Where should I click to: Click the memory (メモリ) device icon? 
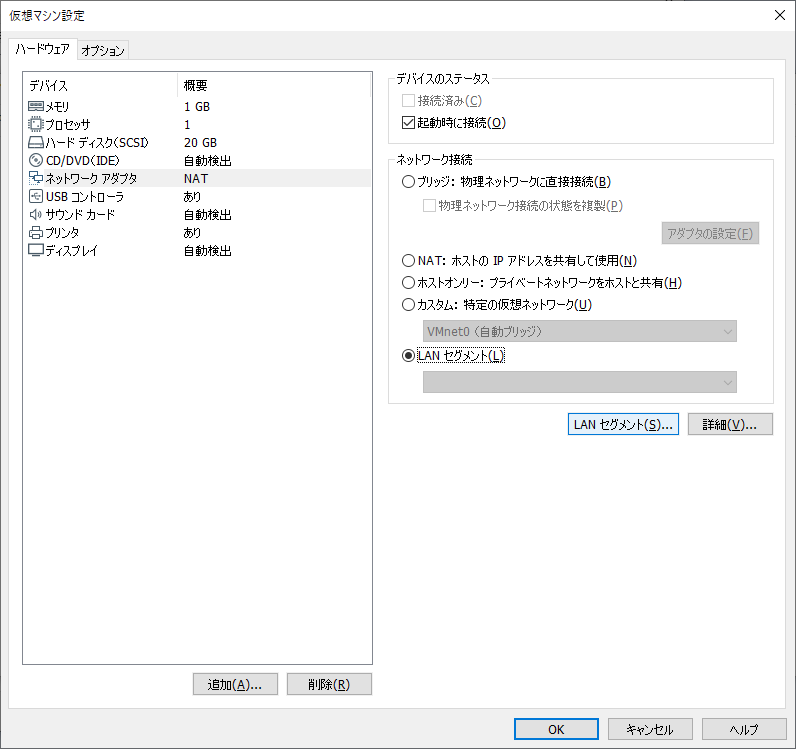(36, 106)
